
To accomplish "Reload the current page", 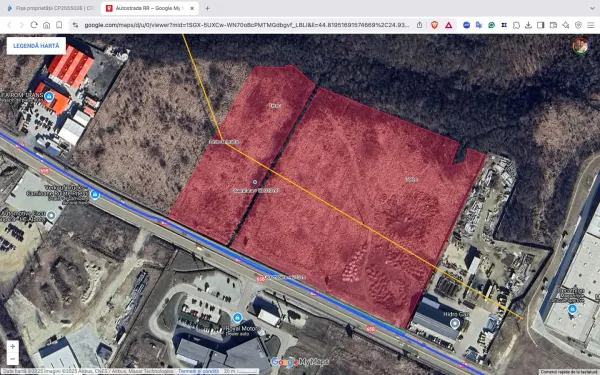I will 34,25.
